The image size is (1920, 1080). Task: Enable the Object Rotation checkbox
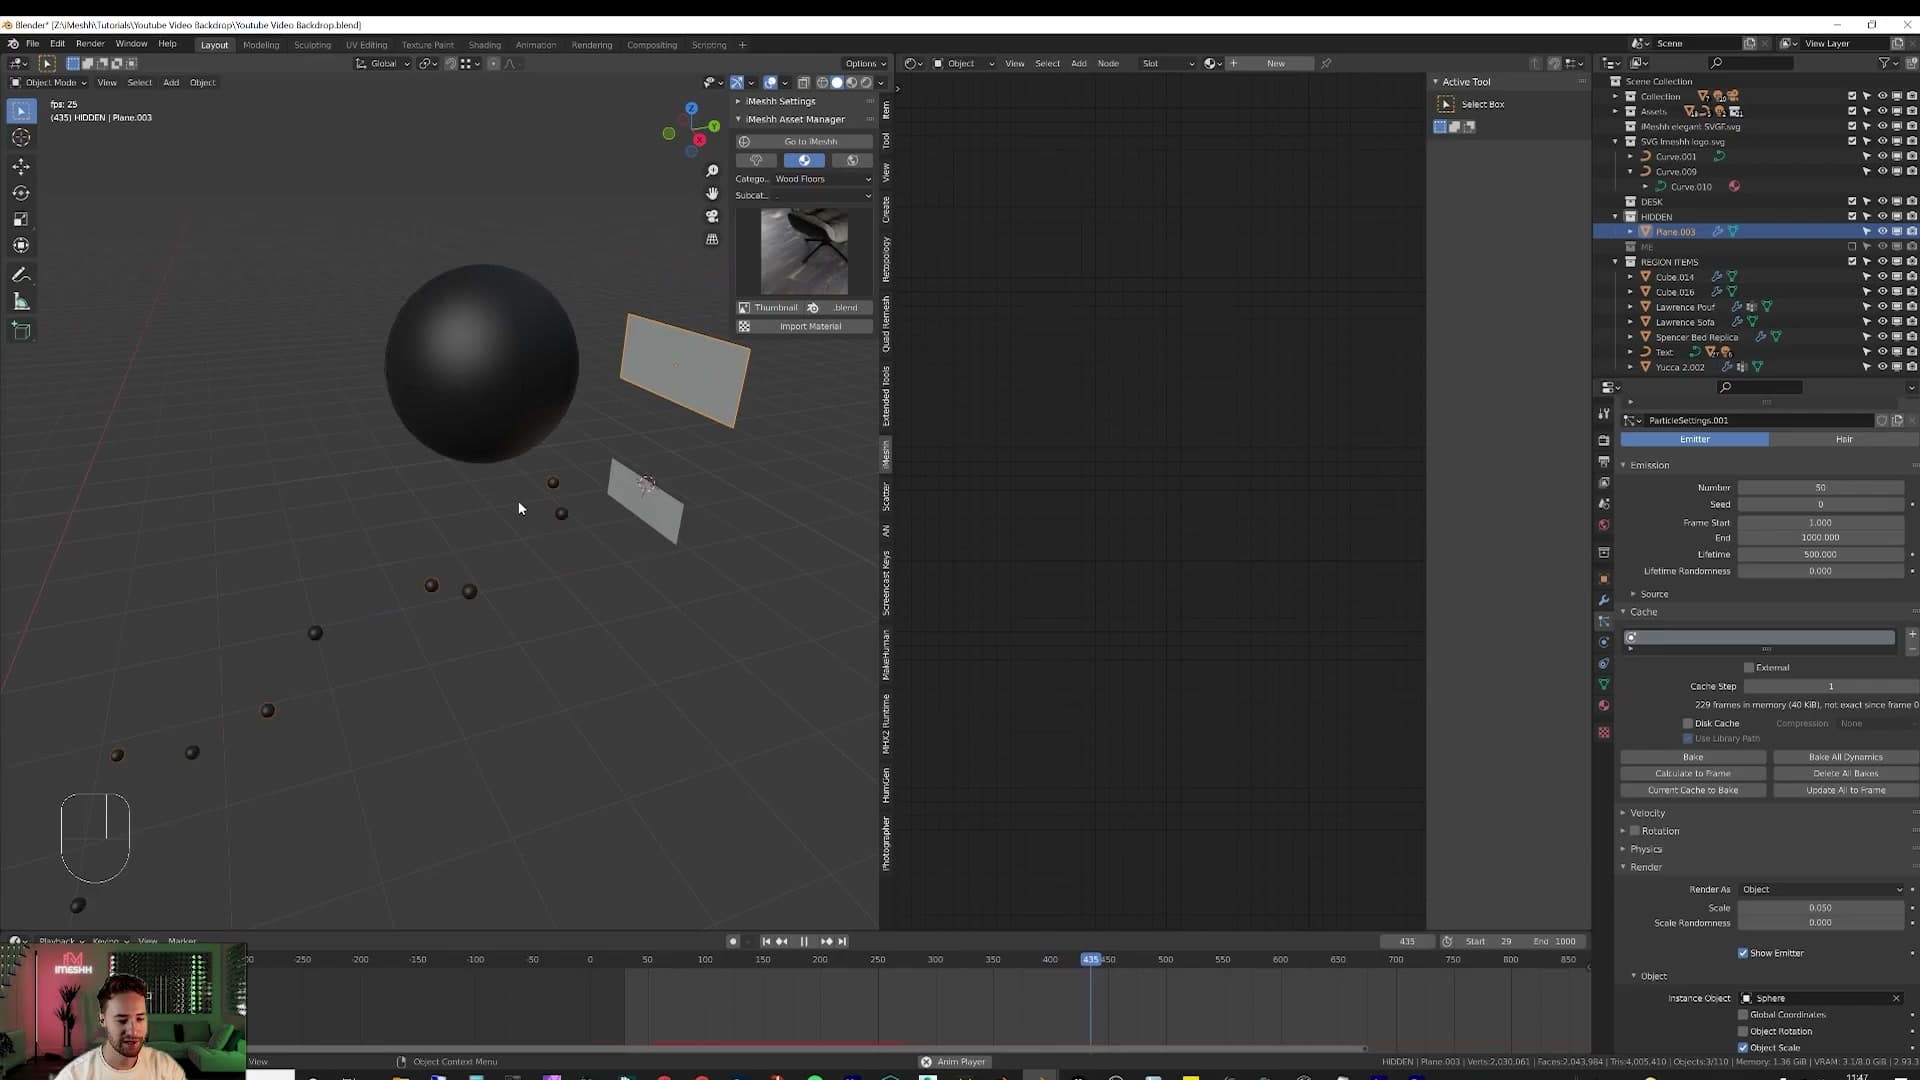coord(1743,1031)
